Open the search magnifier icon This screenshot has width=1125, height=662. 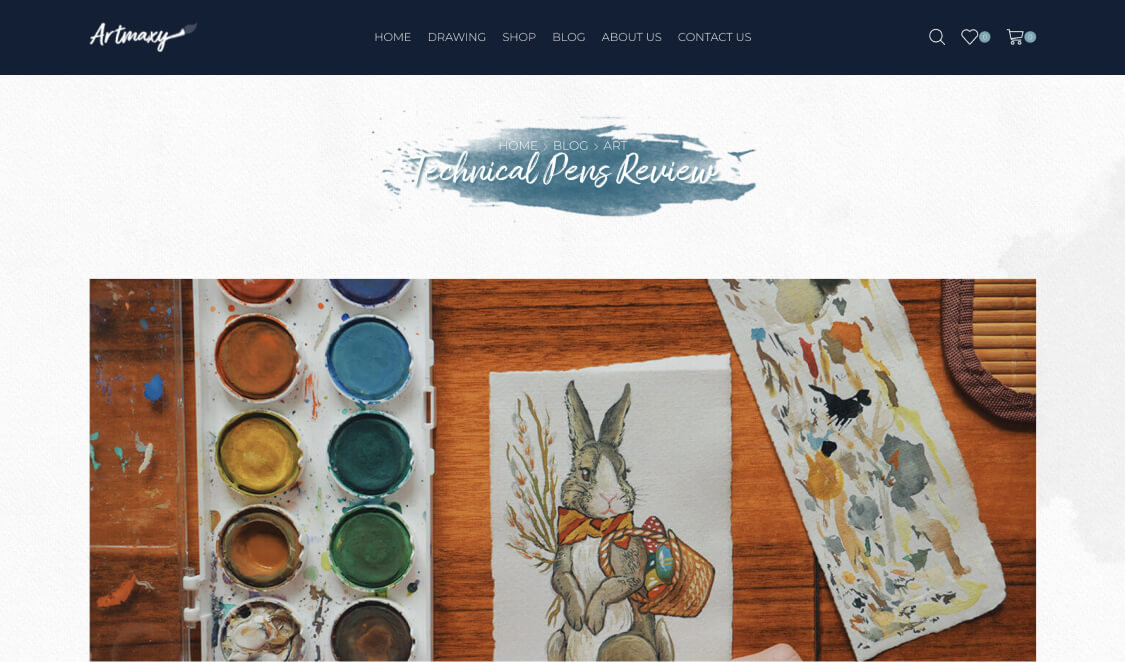(936, 37)
